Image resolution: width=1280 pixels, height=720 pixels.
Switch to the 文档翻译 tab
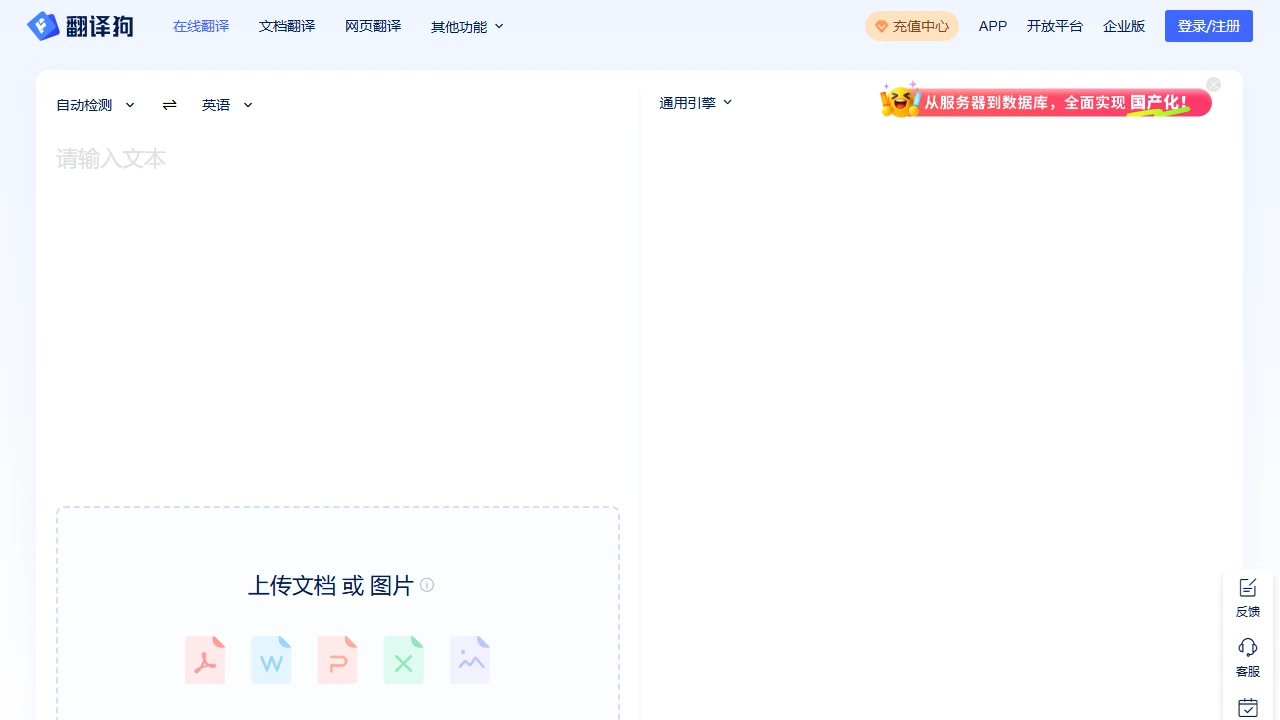(287, 26)
